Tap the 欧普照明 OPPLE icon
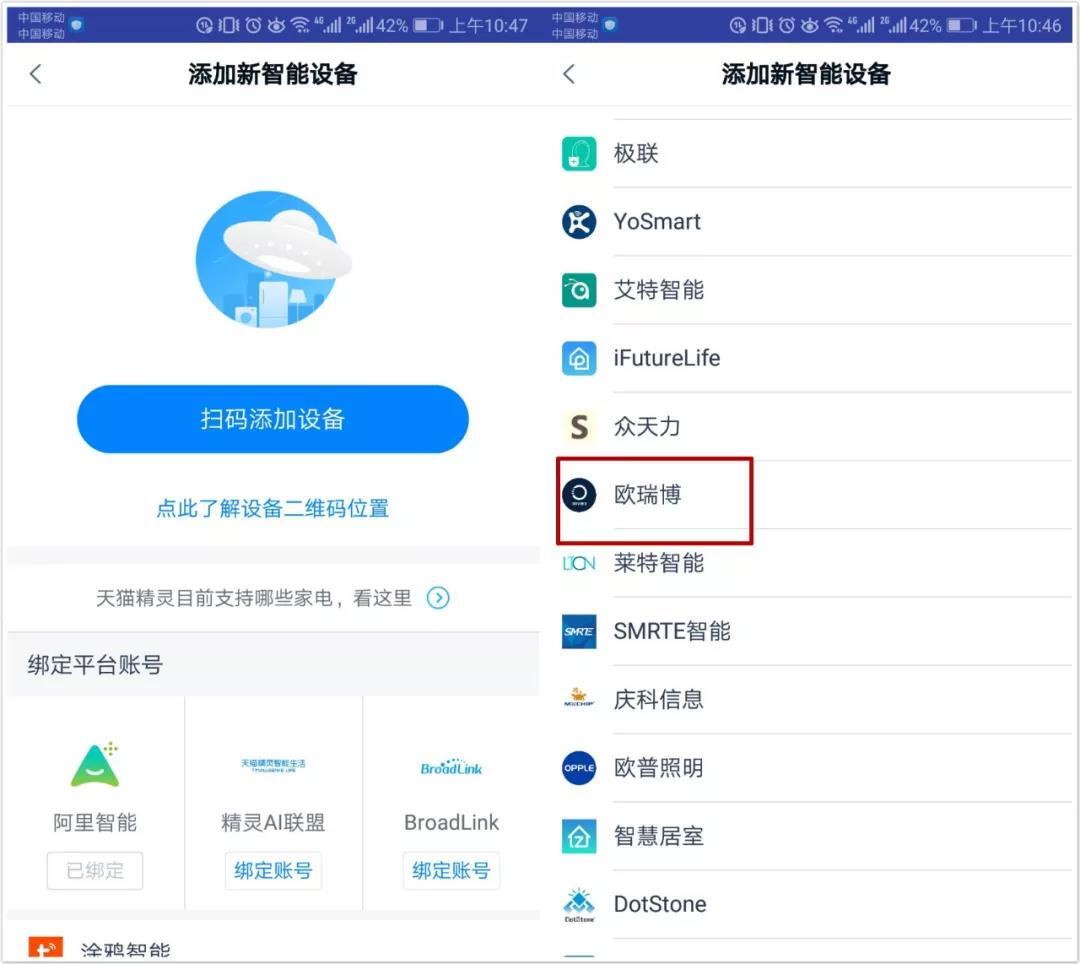This screenshot has height=964, width=1080. pos(579,767)
